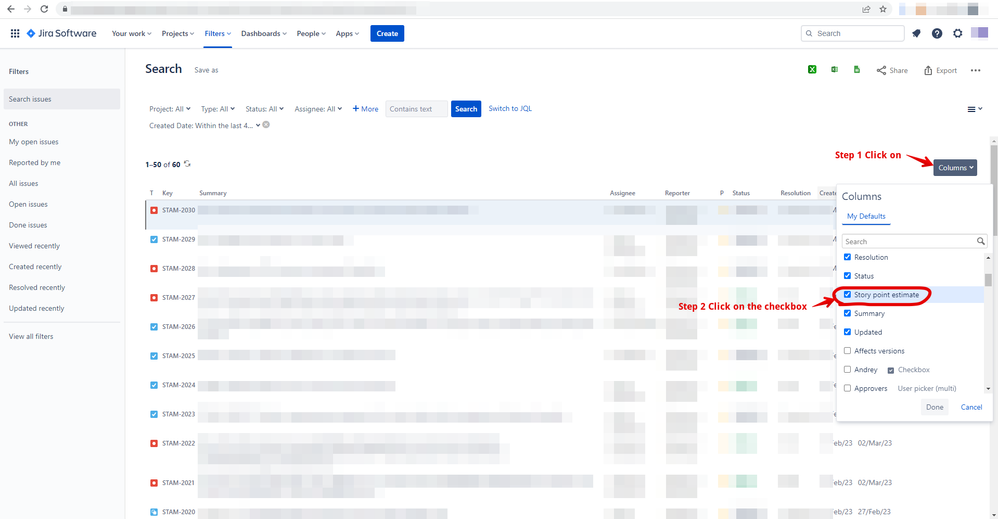Open the People menu
998x519 pixels.
point(311,33)
